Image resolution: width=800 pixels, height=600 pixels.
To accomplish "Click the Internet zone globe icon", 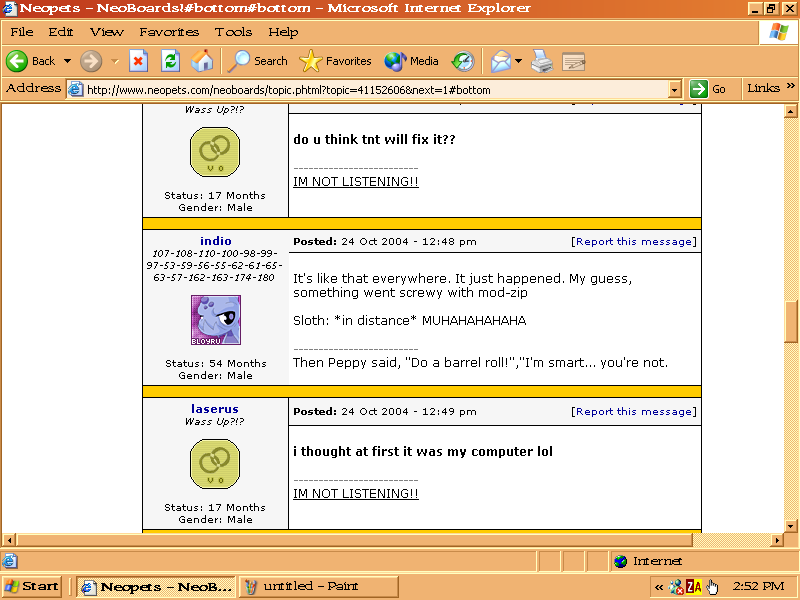I will point(620,561).
